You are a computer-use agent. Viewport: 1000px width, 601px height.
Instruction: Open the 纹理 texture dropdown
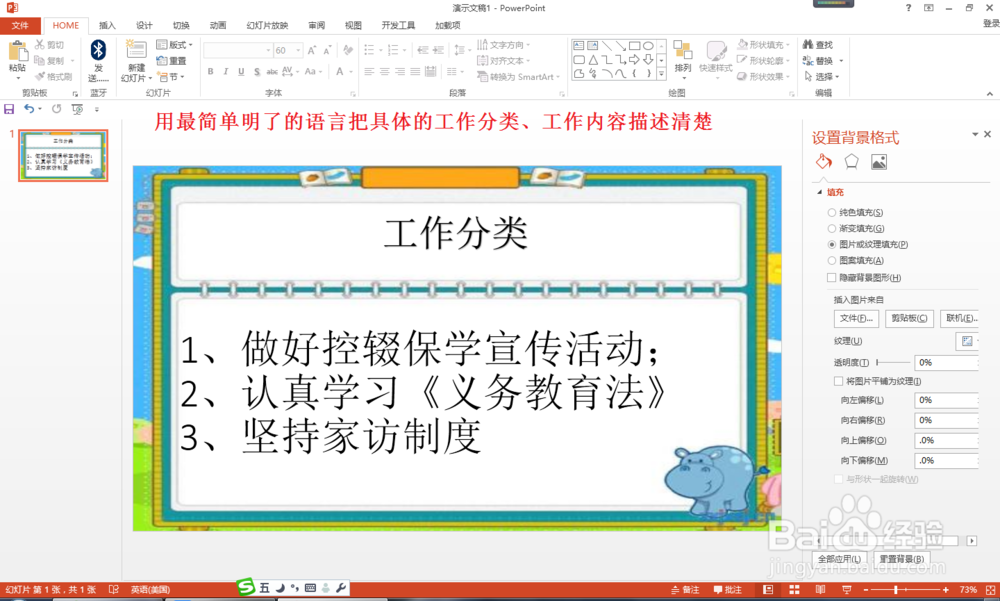click(x=969, y=342)
